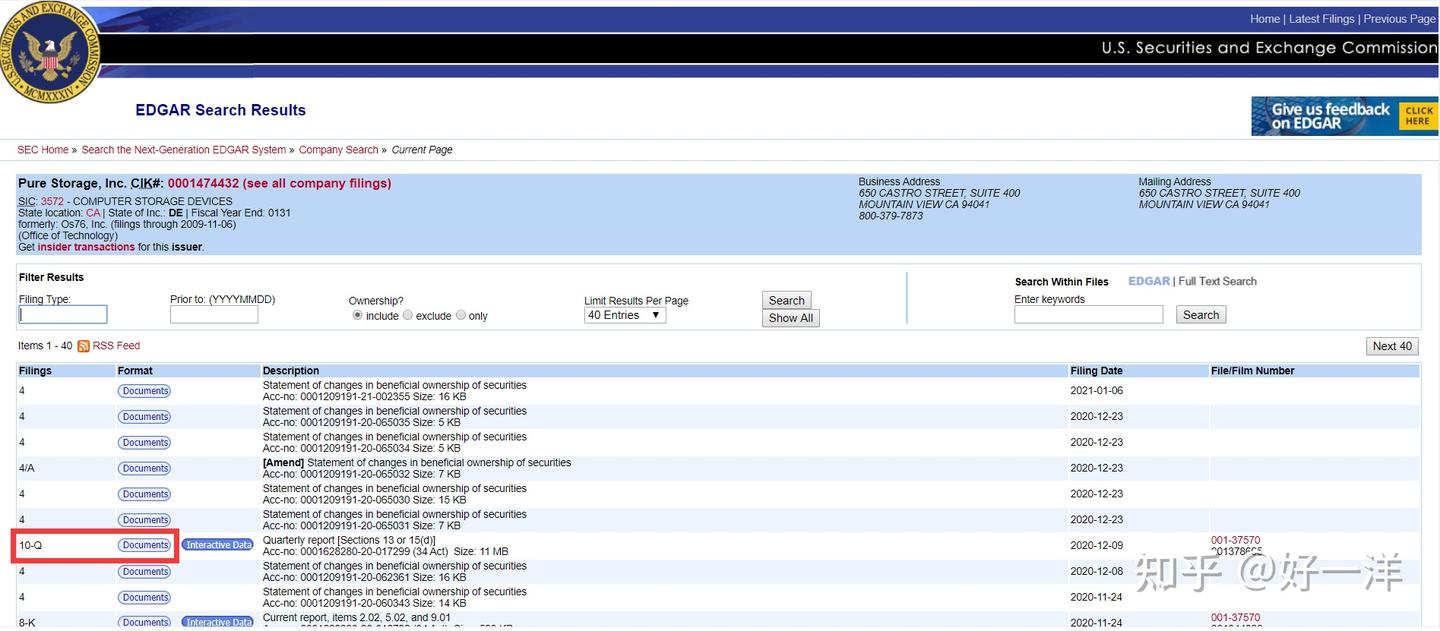Go back via Previous Page link
The height and width of the screenshot is (631, 1440).
[1400, 19]
